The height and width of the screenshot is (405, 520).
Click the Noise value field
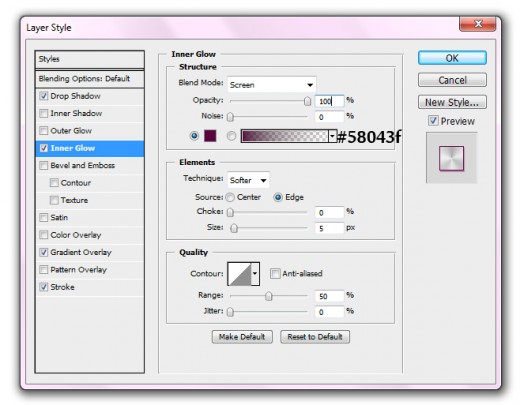click(329, 117)
